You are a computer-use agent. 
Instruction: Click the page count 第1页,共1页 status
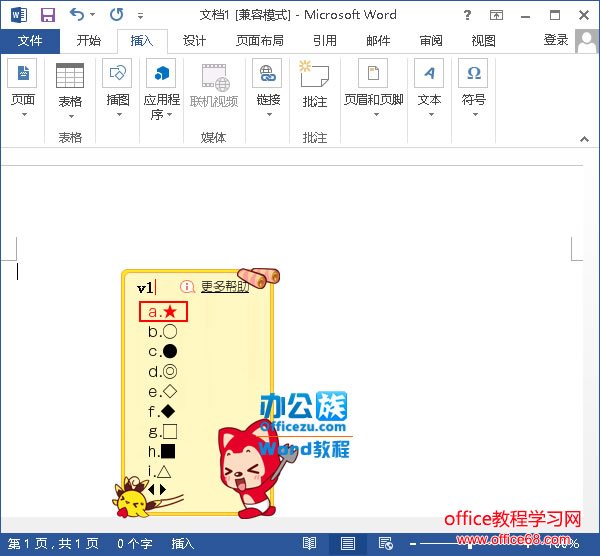click(x=53, y=543)
